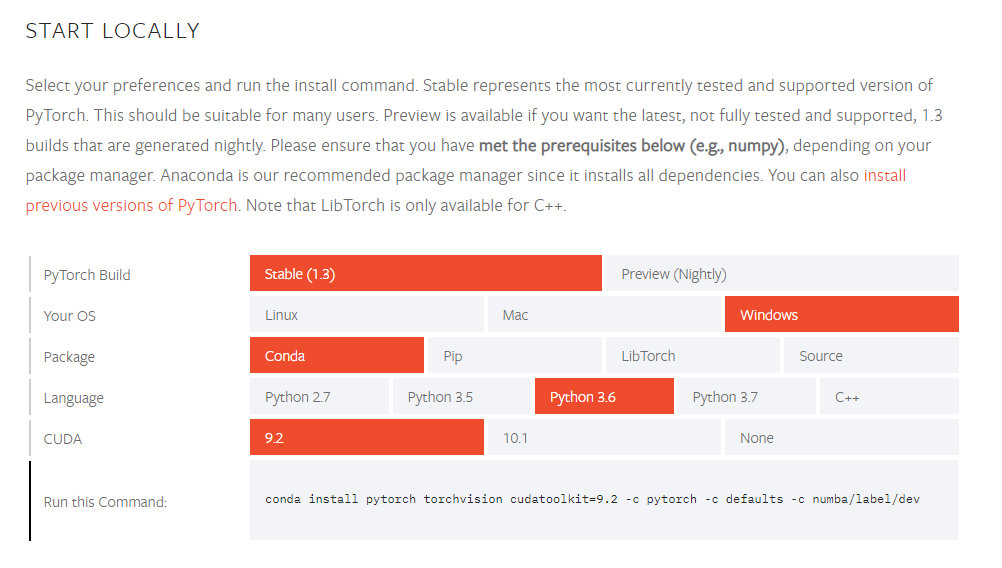This screenshot has width=1002, height=568.
Task: Choose the Preview (Nightly) build
Action: 782,273
